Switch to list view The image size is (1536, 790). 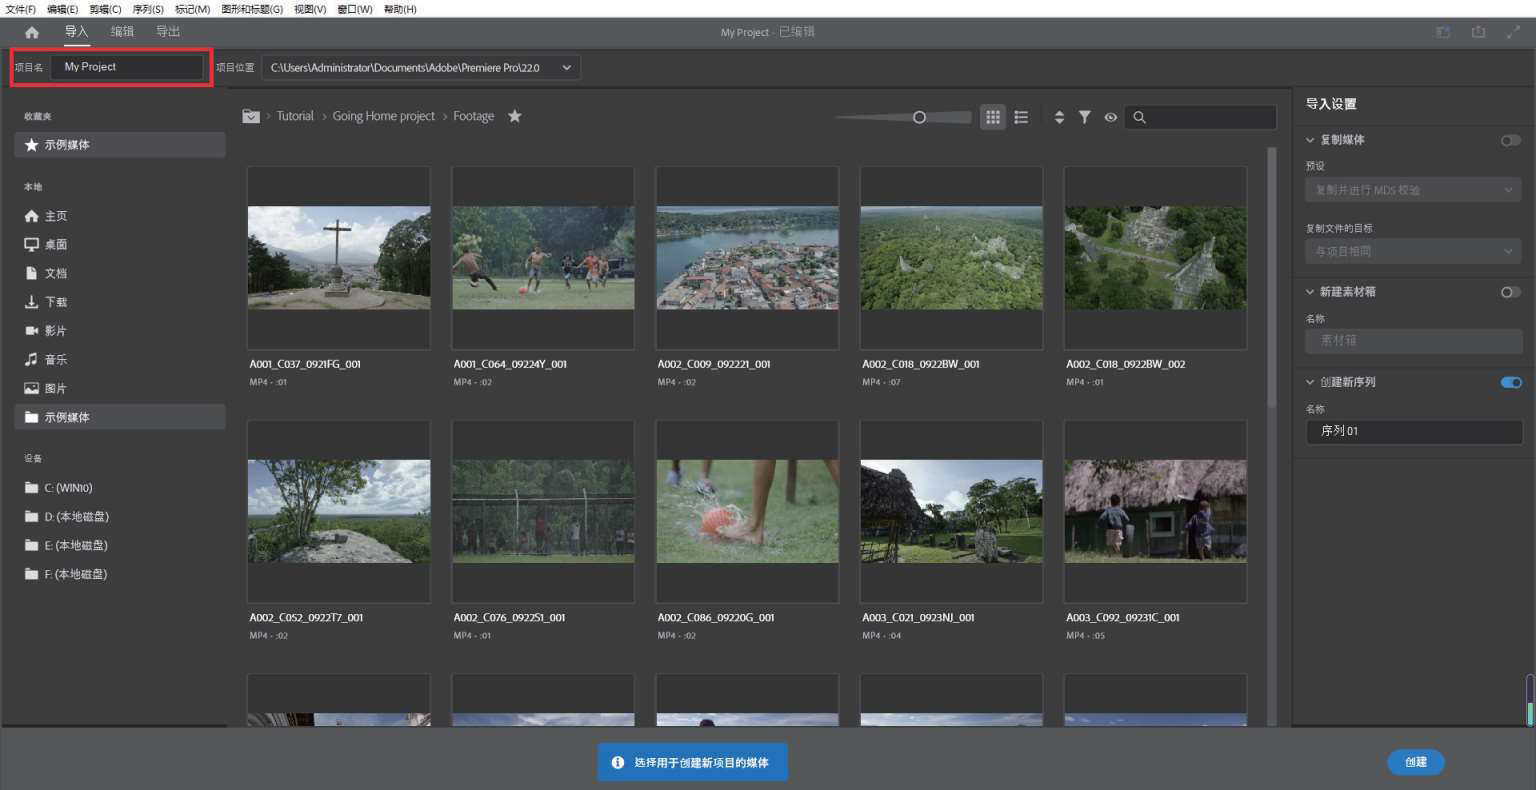[1021, 117]
